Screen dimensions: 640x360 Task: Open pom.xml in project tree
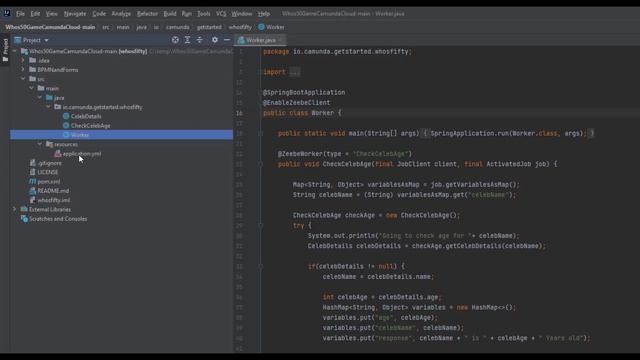pos(49,182)
